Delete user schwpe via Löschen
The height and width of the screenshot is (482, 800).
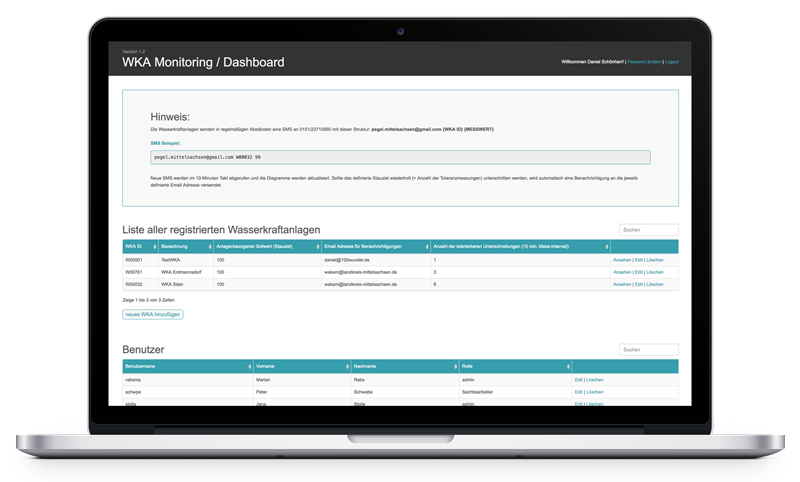(594, 392)
